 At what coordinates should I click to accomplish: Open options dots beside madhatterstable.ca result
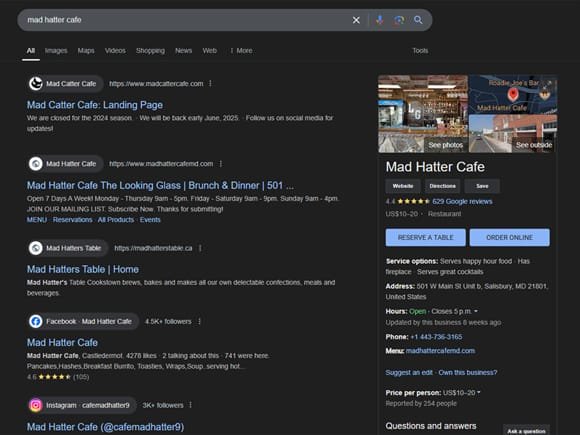[x=200, y=248]
